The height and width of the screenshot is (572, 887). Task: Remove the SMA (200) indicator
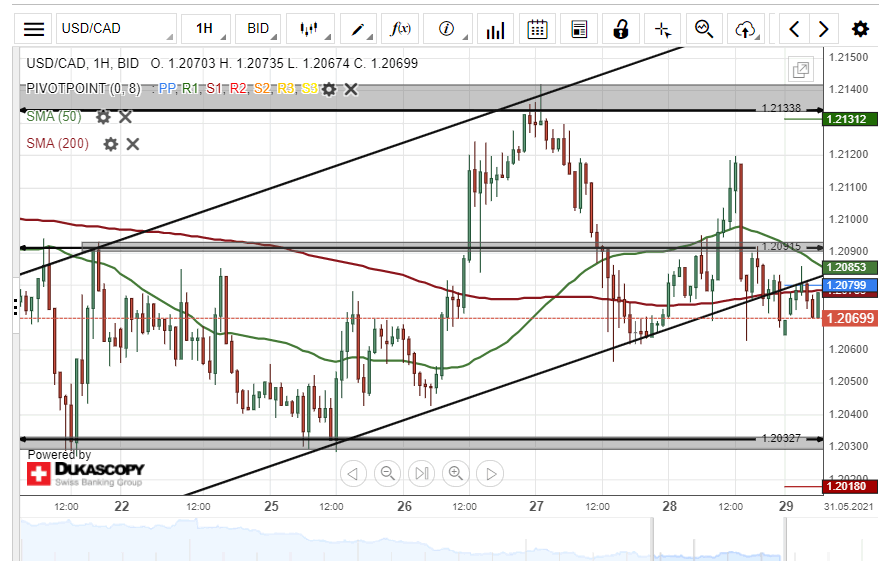[x=132, y=144]
